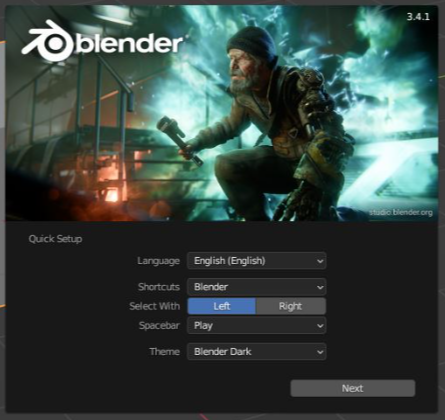445x420 pixels.
Task: Open the Language dropdown showing English (English)
Action: pyautogui.click(x=257, y=261)
